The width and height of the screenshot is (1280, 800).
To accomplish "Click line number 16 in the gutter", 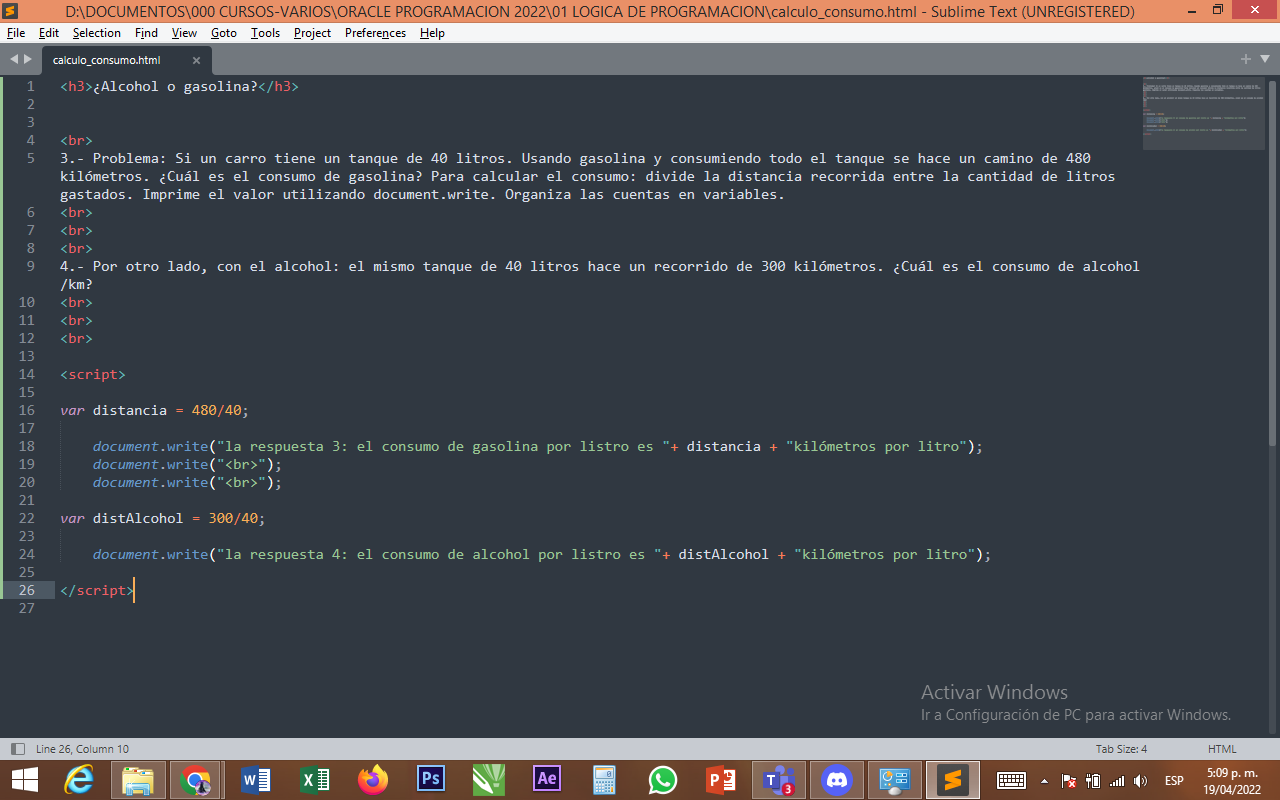I will (x=25, y=410).
